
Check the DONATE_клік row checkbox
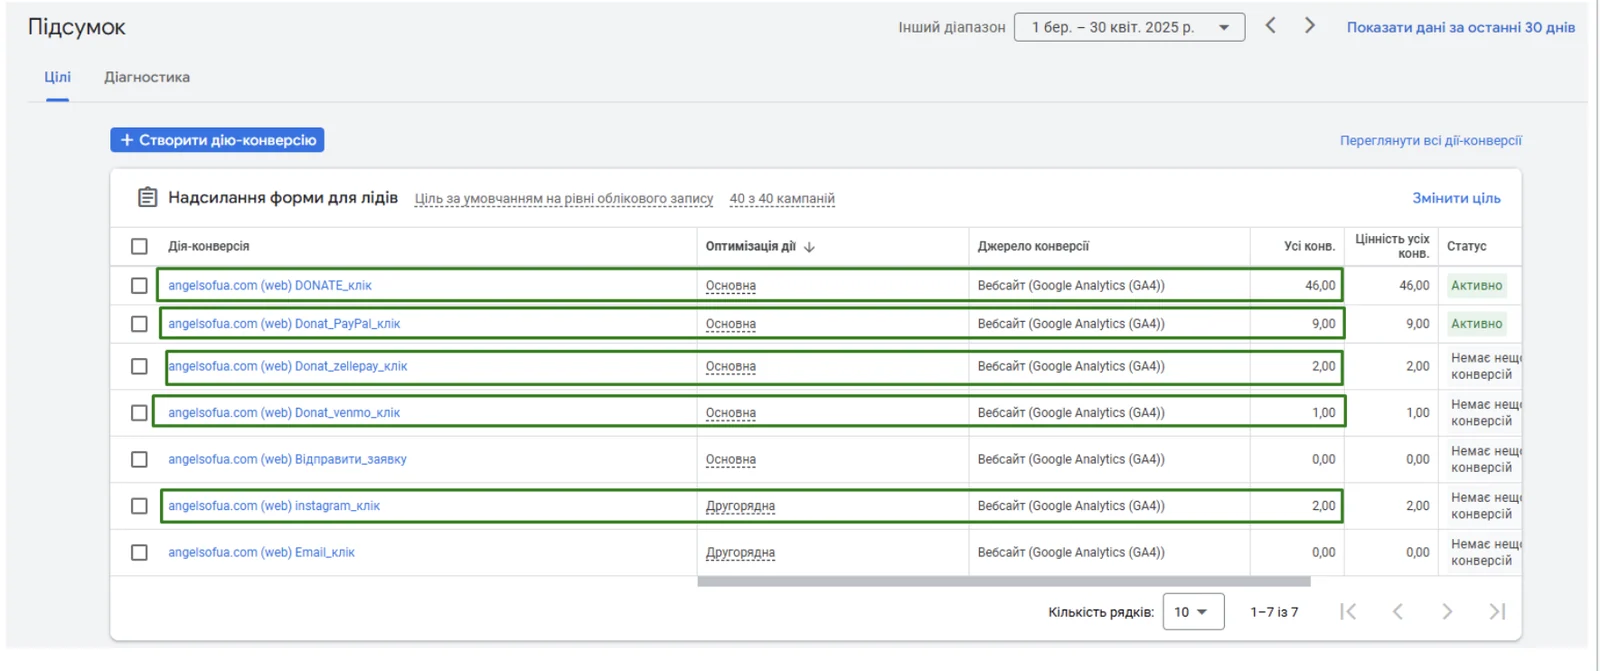click(x=139, y=285)
